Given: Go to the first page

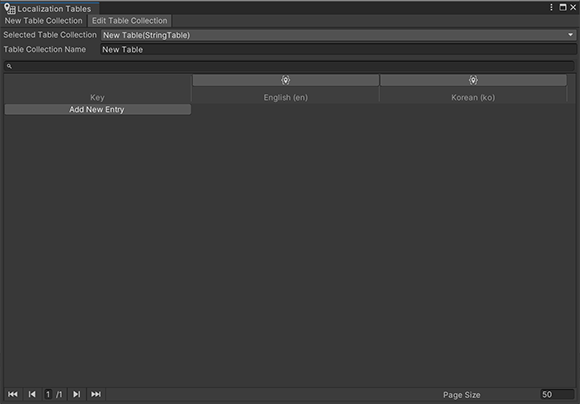Looking at the screenshot, I should point(13,394).
